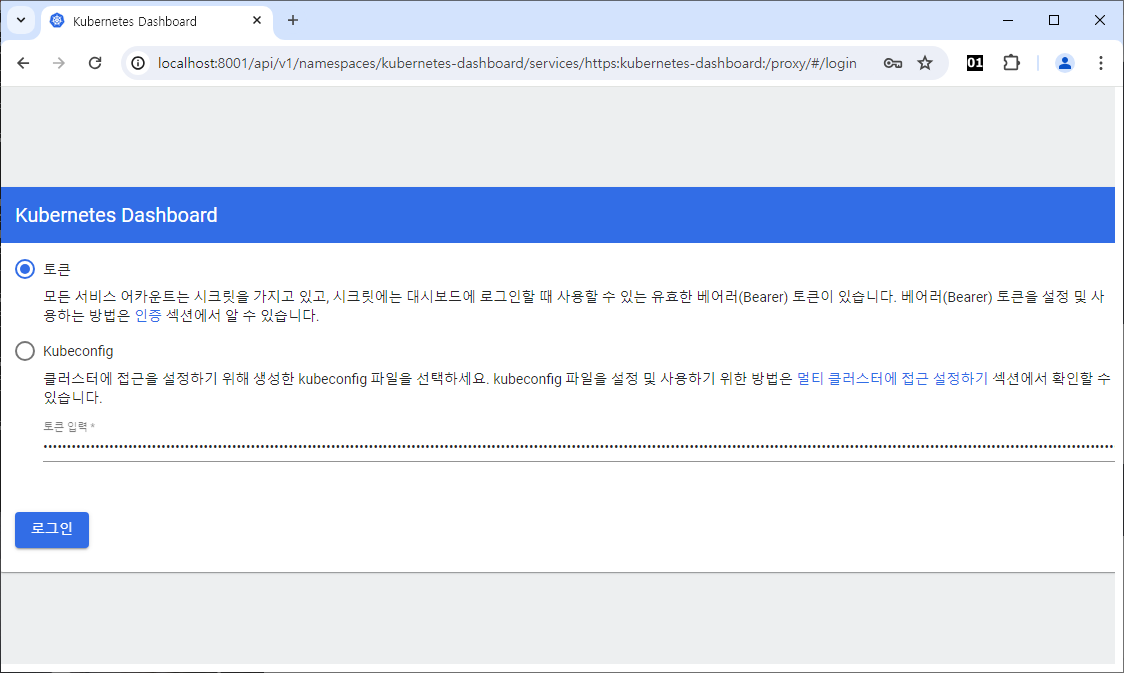Bookmark this page with the star

click(x=925, y=63)
